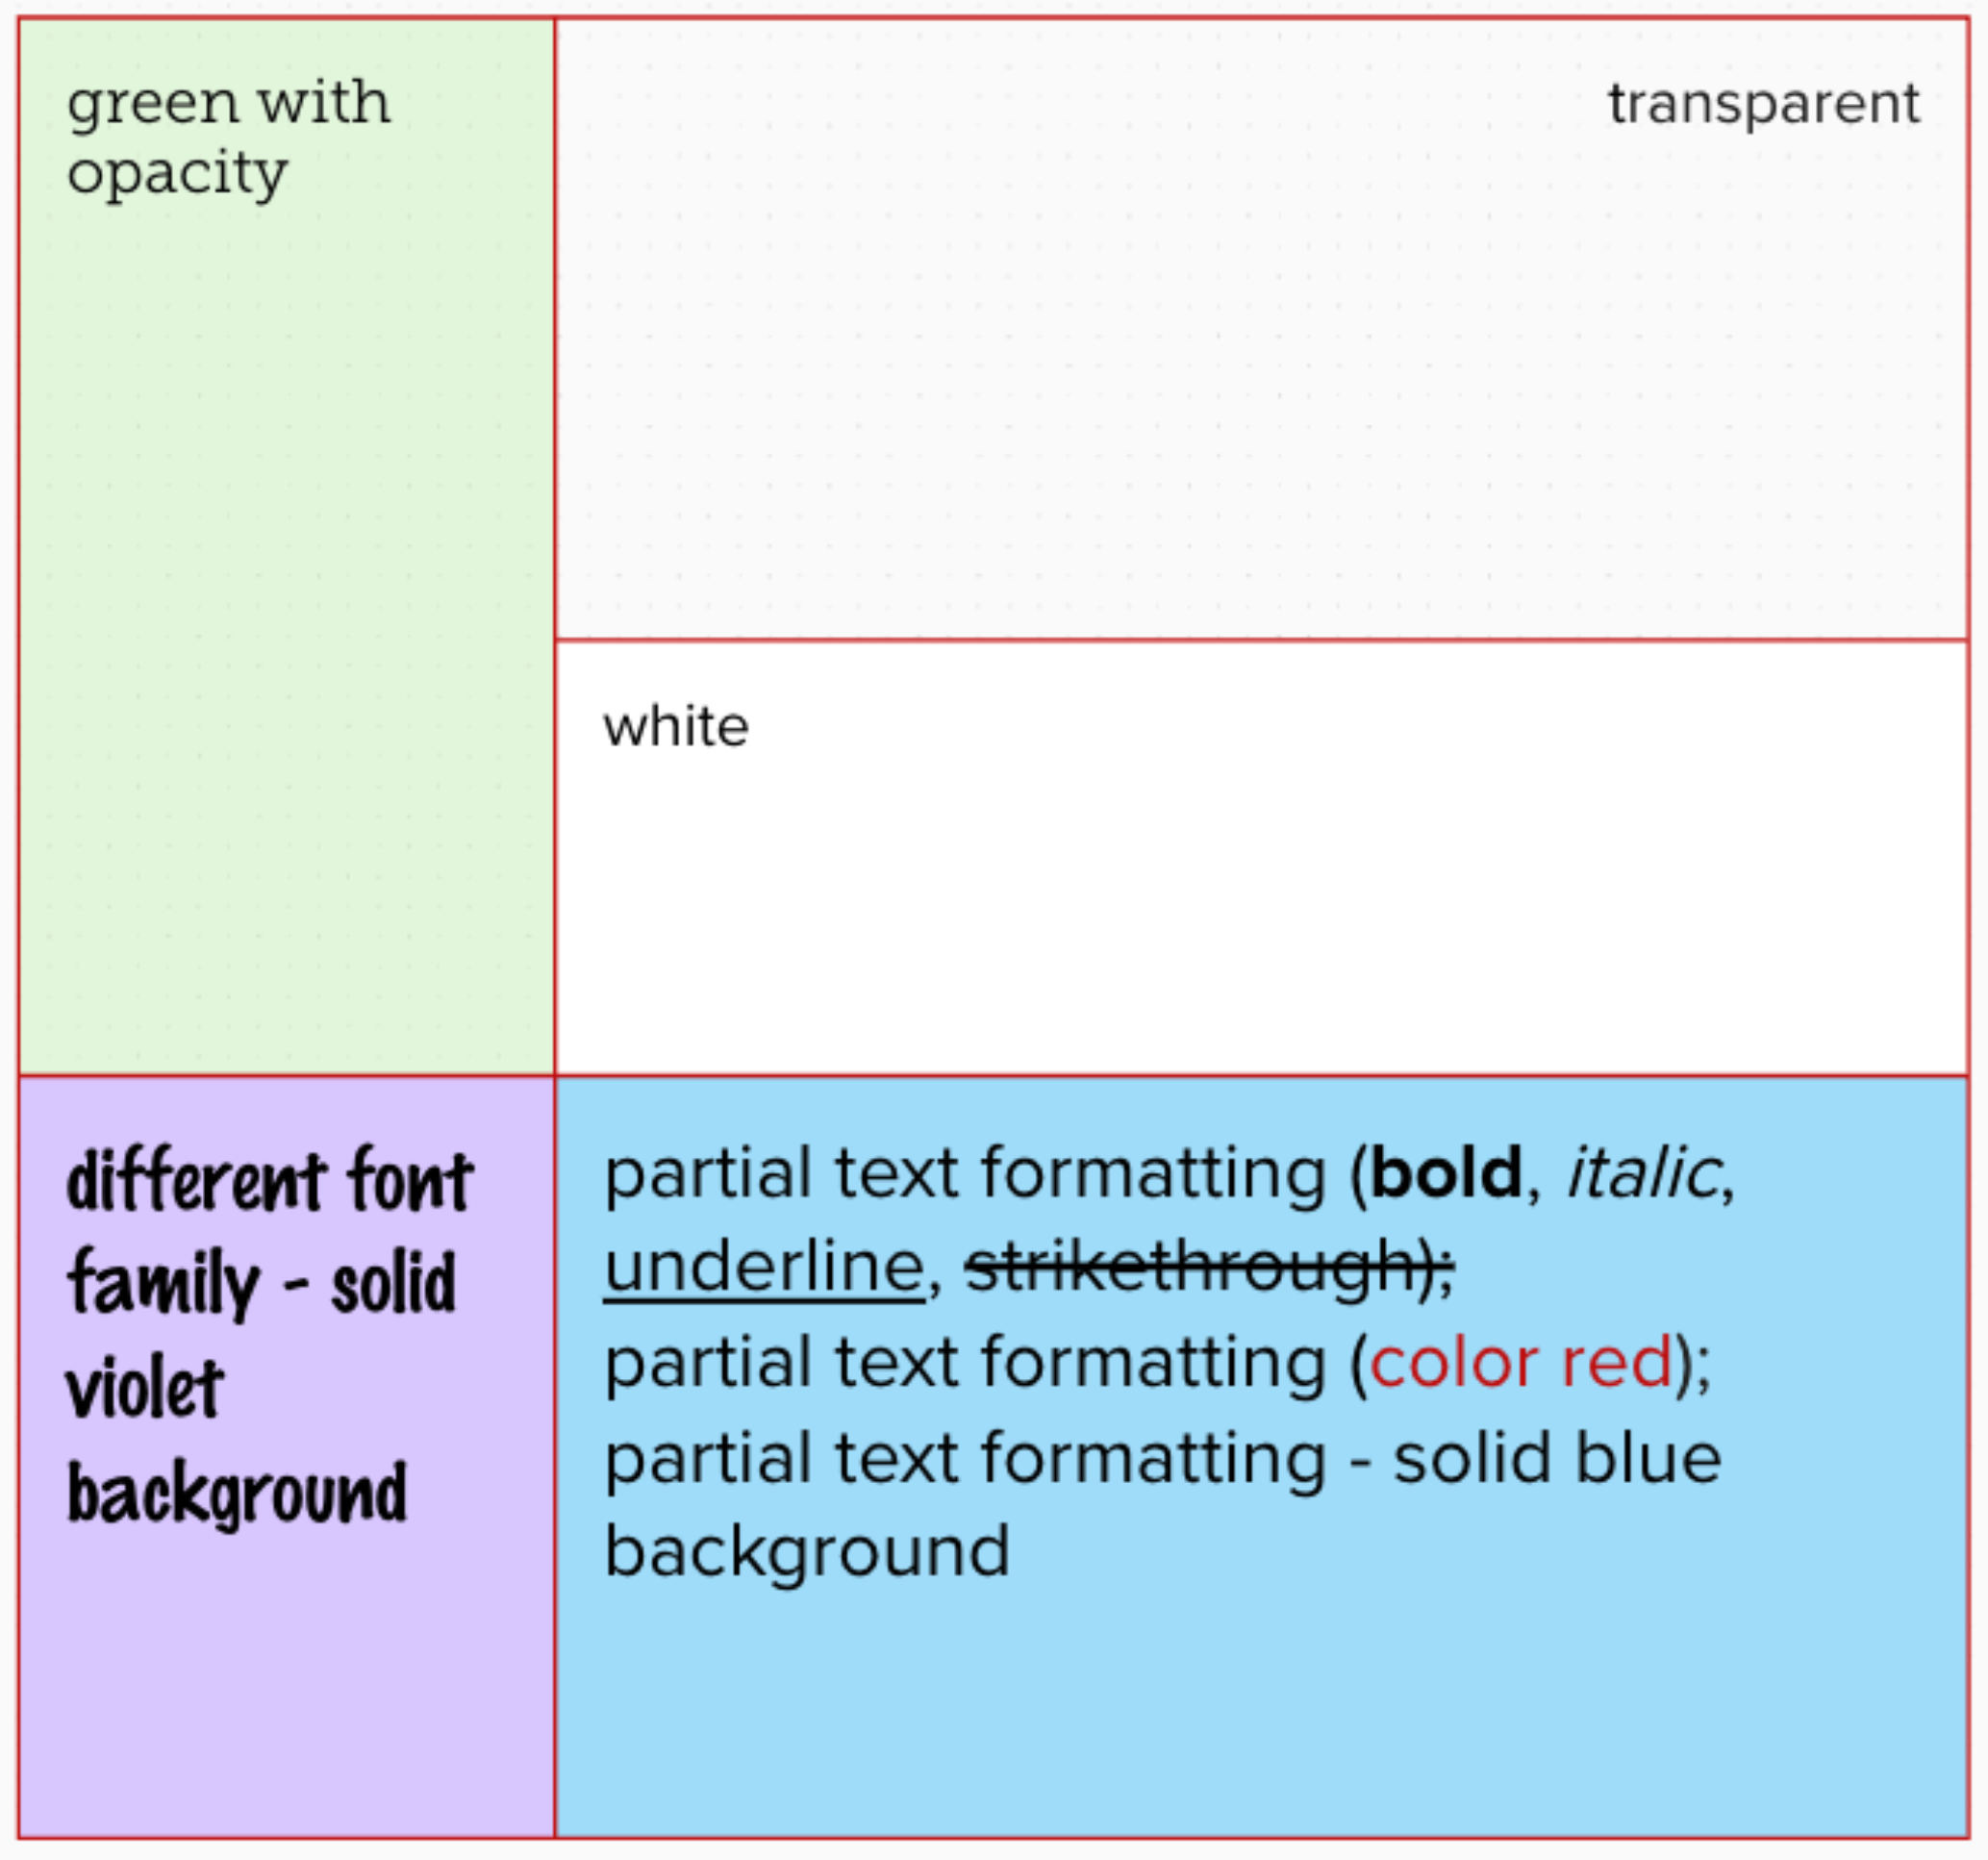Select the "transparent" label in top-right cell
Viewport: 1988px width, 1860px height.
(x=1763, y=103)
